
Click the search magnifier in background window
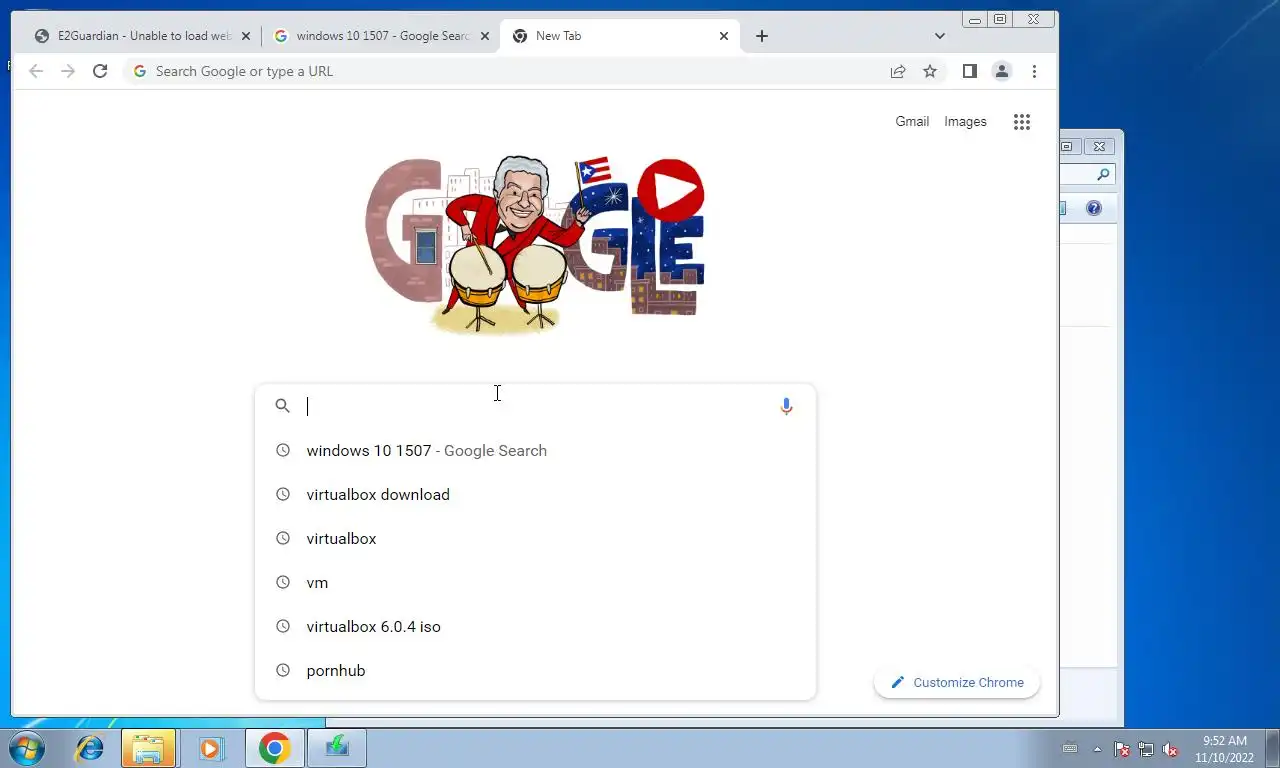[1103, 174]
